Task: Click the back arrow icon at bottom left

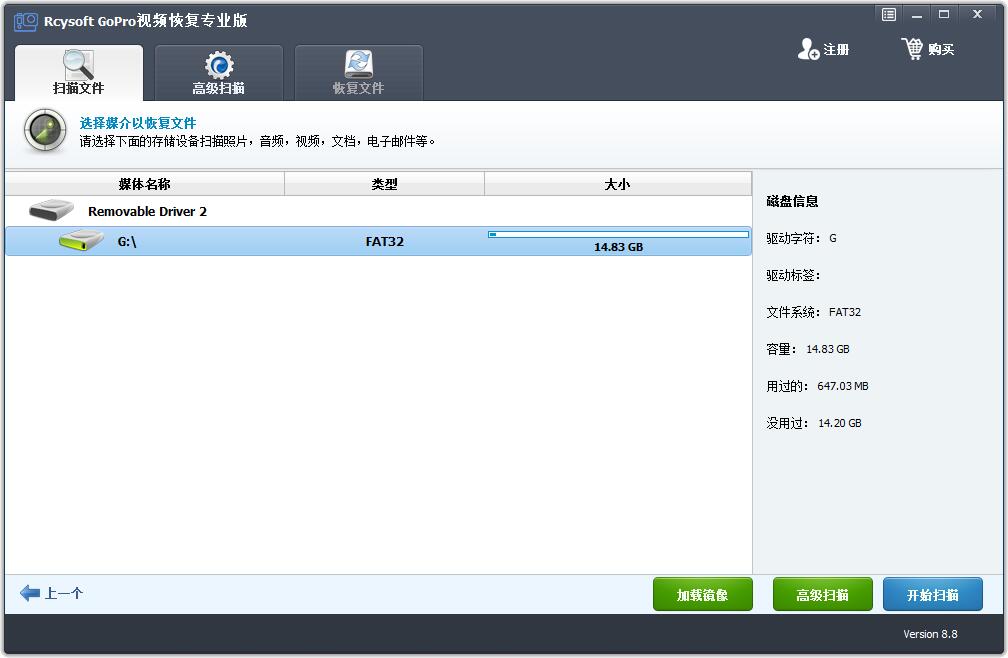Action: [30, 593]
